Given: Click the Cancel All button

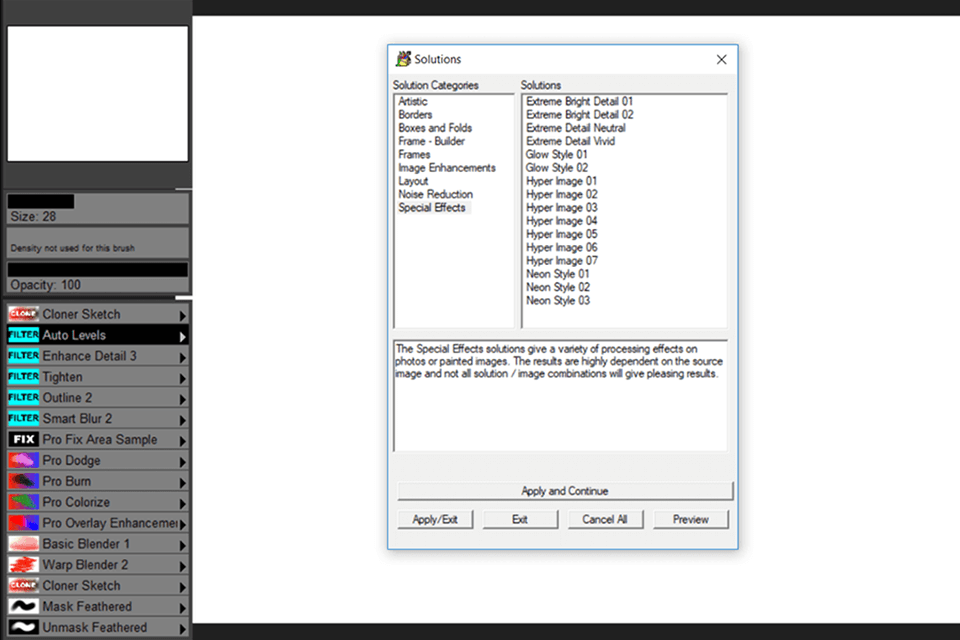Looking at the screenshot, I should (x=605, y=519).
